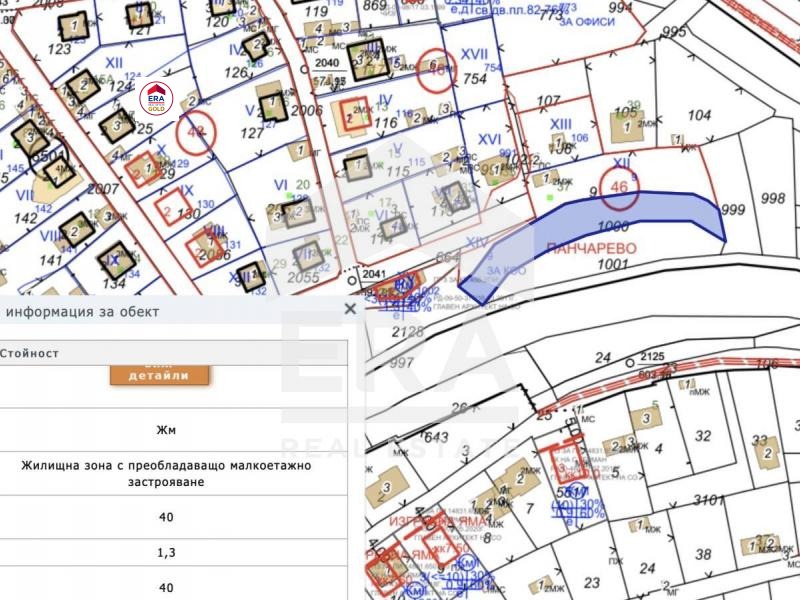This screenshot has height=600, width=800.
Task: Select parcel 32 in the lower right
Action: (x=703, y=435)
